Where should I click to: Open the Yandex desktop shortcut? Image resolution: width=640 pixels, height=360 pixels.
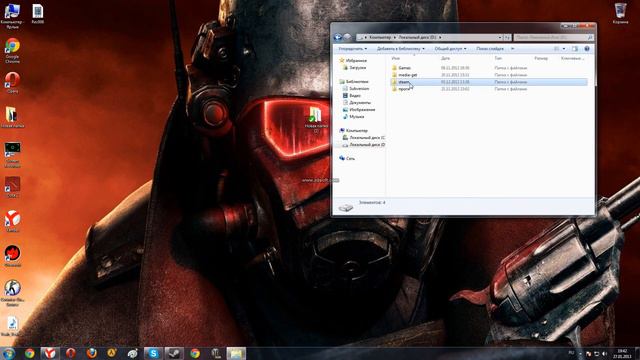point(13,221)
